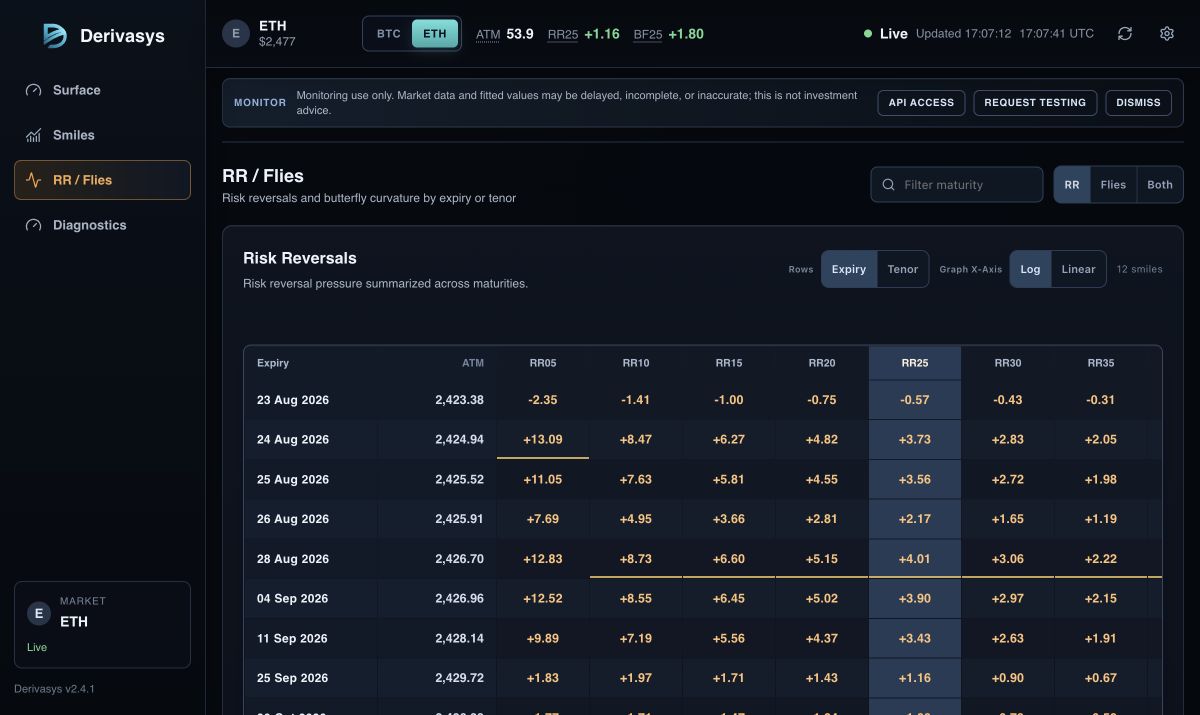The image size is (1200, 715).
Task: Go to the Diagnostics page
Action: pos(102,225)
